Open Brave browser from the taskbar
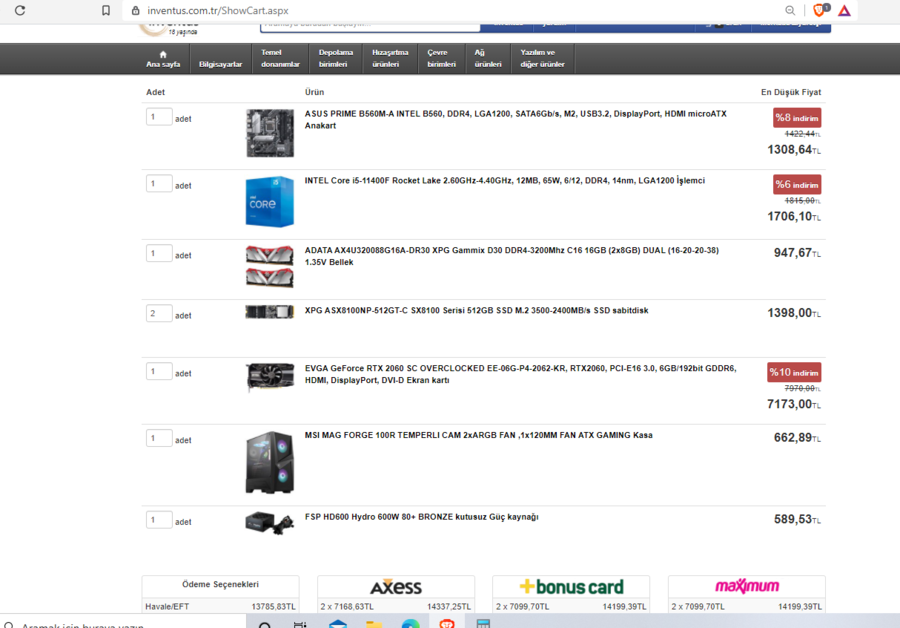Image resolution: width=900 pixels, height=628 pixels. [447, 623]
